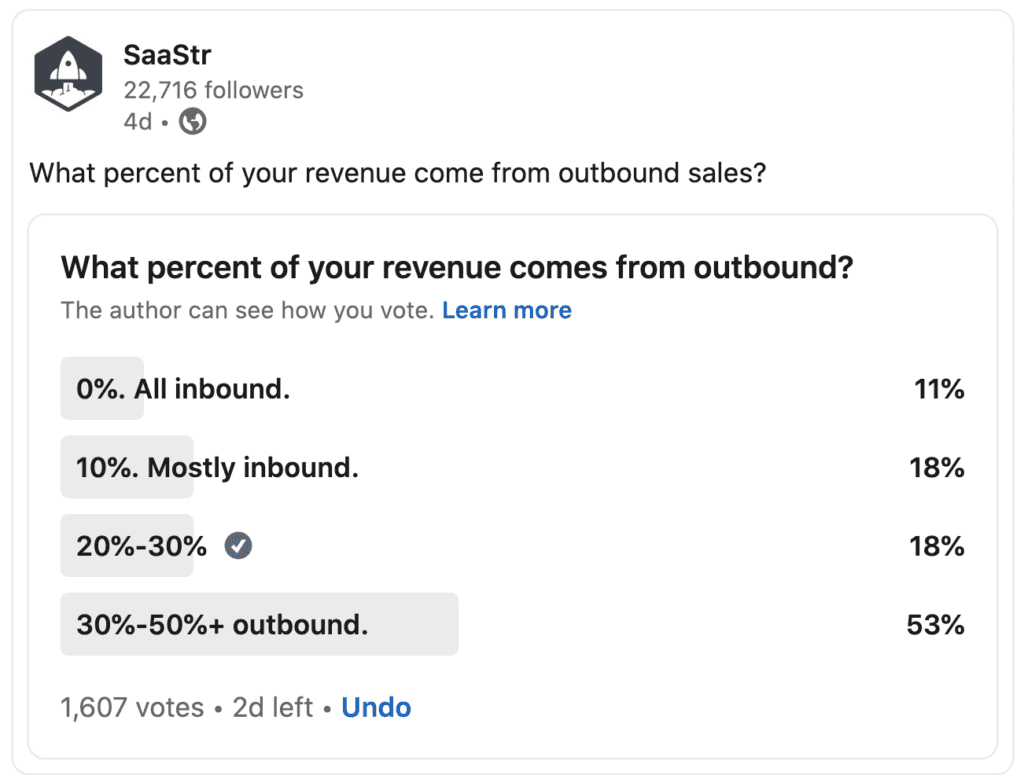
Task: Click the Learn more link
Action: [506, 310]
